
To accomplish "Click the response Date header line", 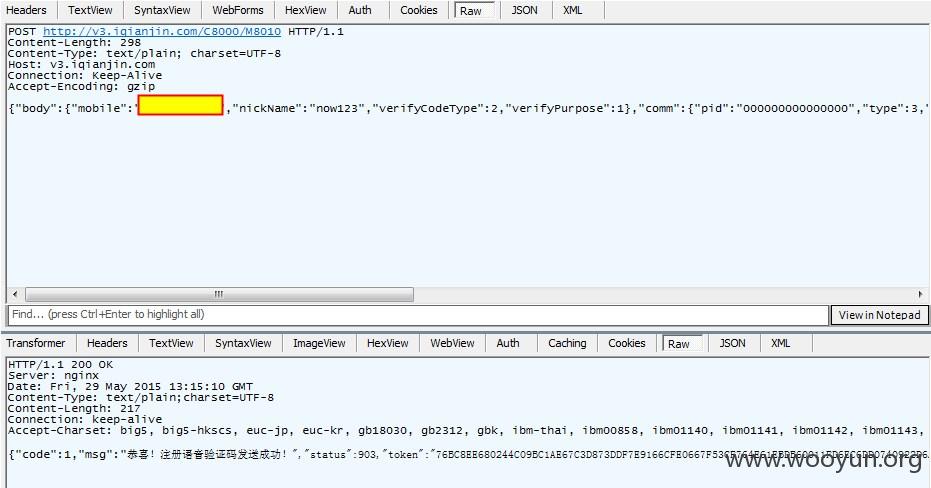I will (130, 386).
